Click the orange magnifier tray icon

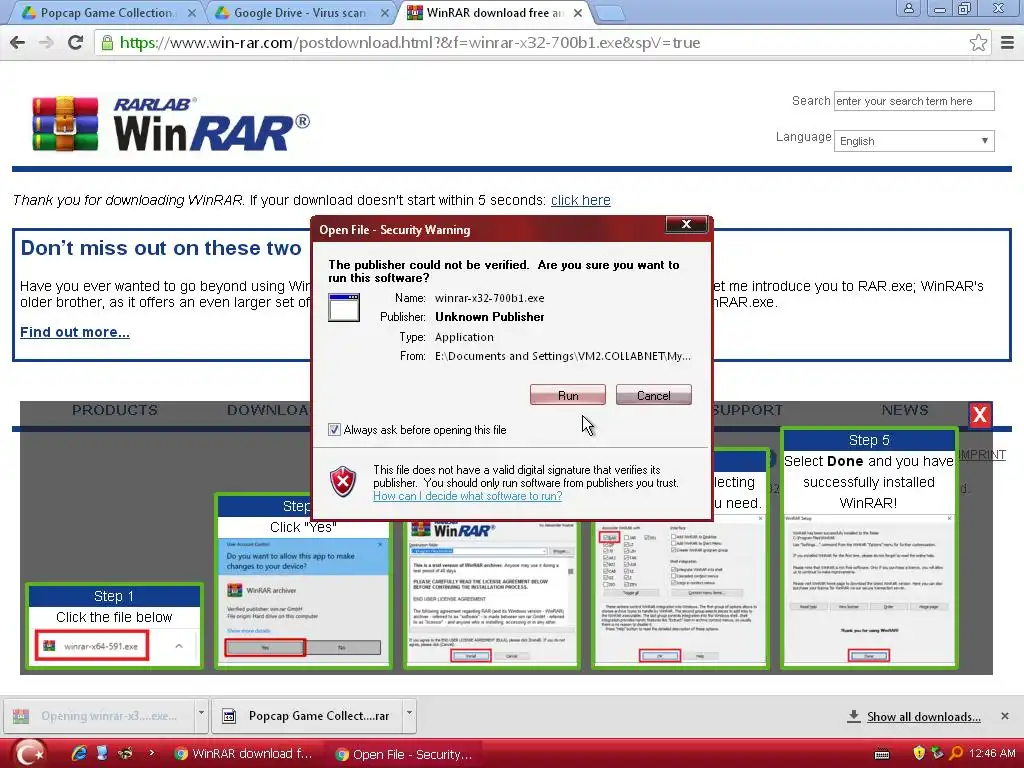pos(955,753)
